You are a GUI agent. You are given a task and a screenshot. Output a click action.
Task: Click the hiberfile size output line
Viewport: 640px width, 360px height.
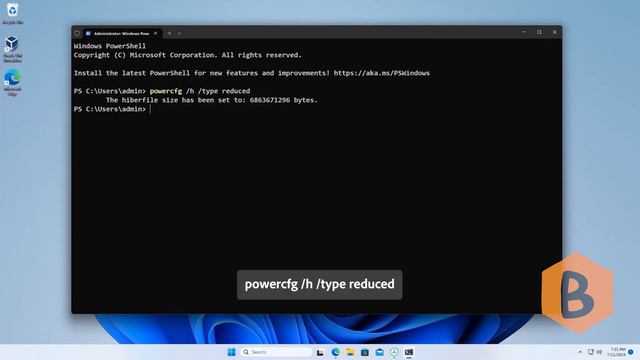point(211,100)
